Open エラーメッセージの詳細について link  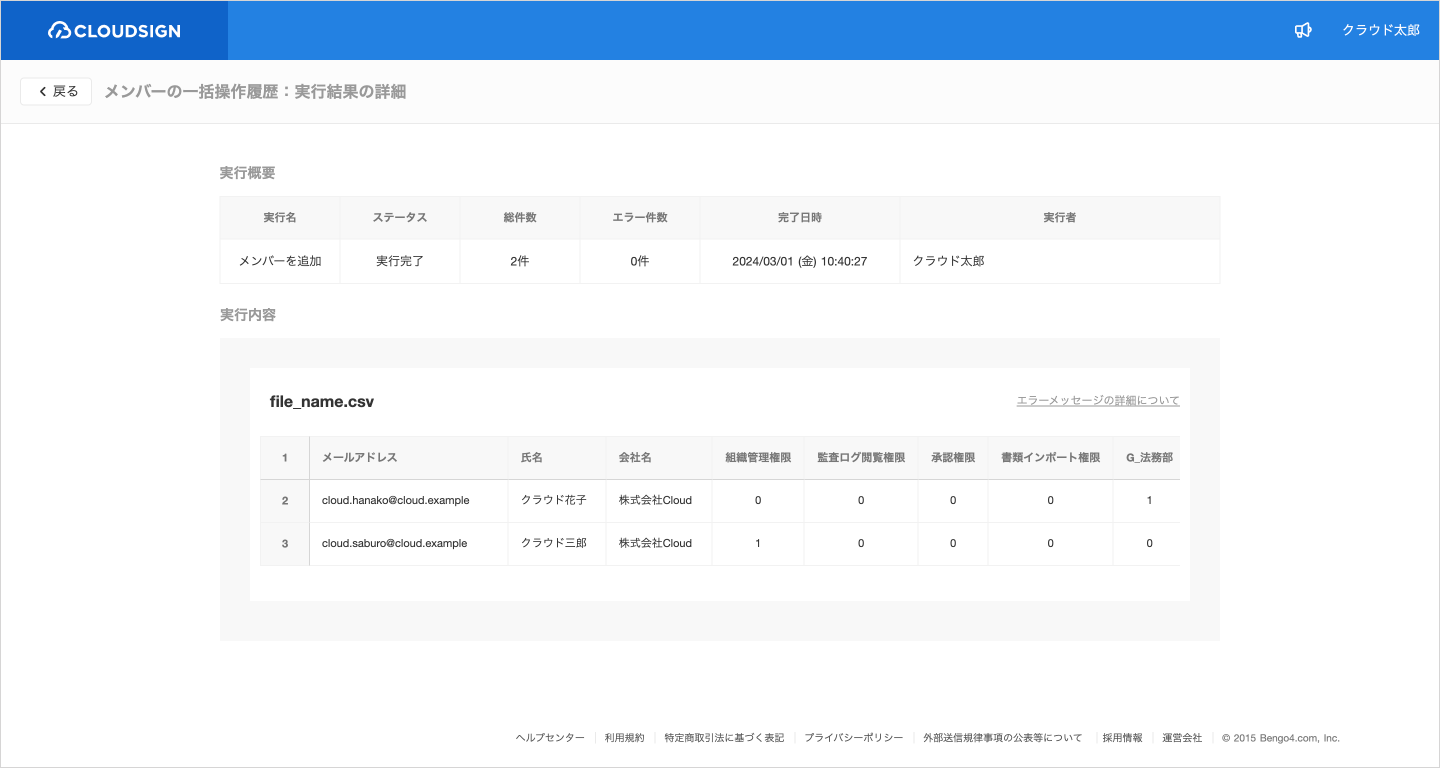pyautogui.click(x=1098, y=400)
